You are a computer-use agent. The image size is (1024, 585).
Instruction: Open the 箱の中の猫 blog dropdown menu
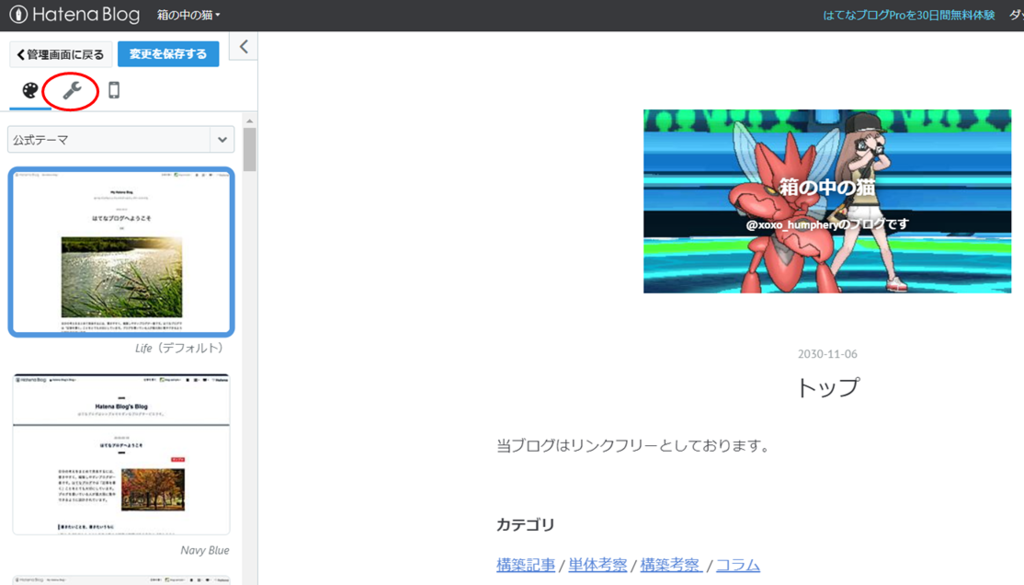pyautogui.click(x=188, y=15)
